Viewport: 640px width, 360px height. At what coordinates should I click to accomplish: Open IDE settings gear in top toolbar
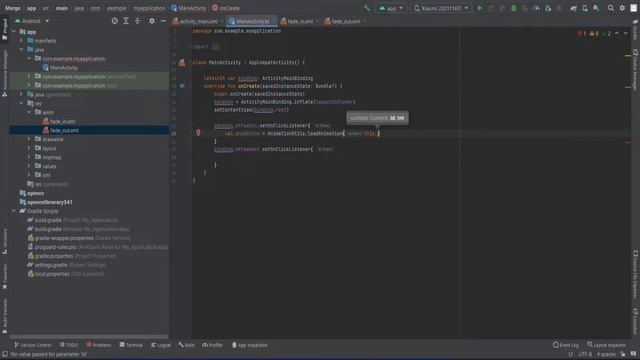(x=622, y=8)
